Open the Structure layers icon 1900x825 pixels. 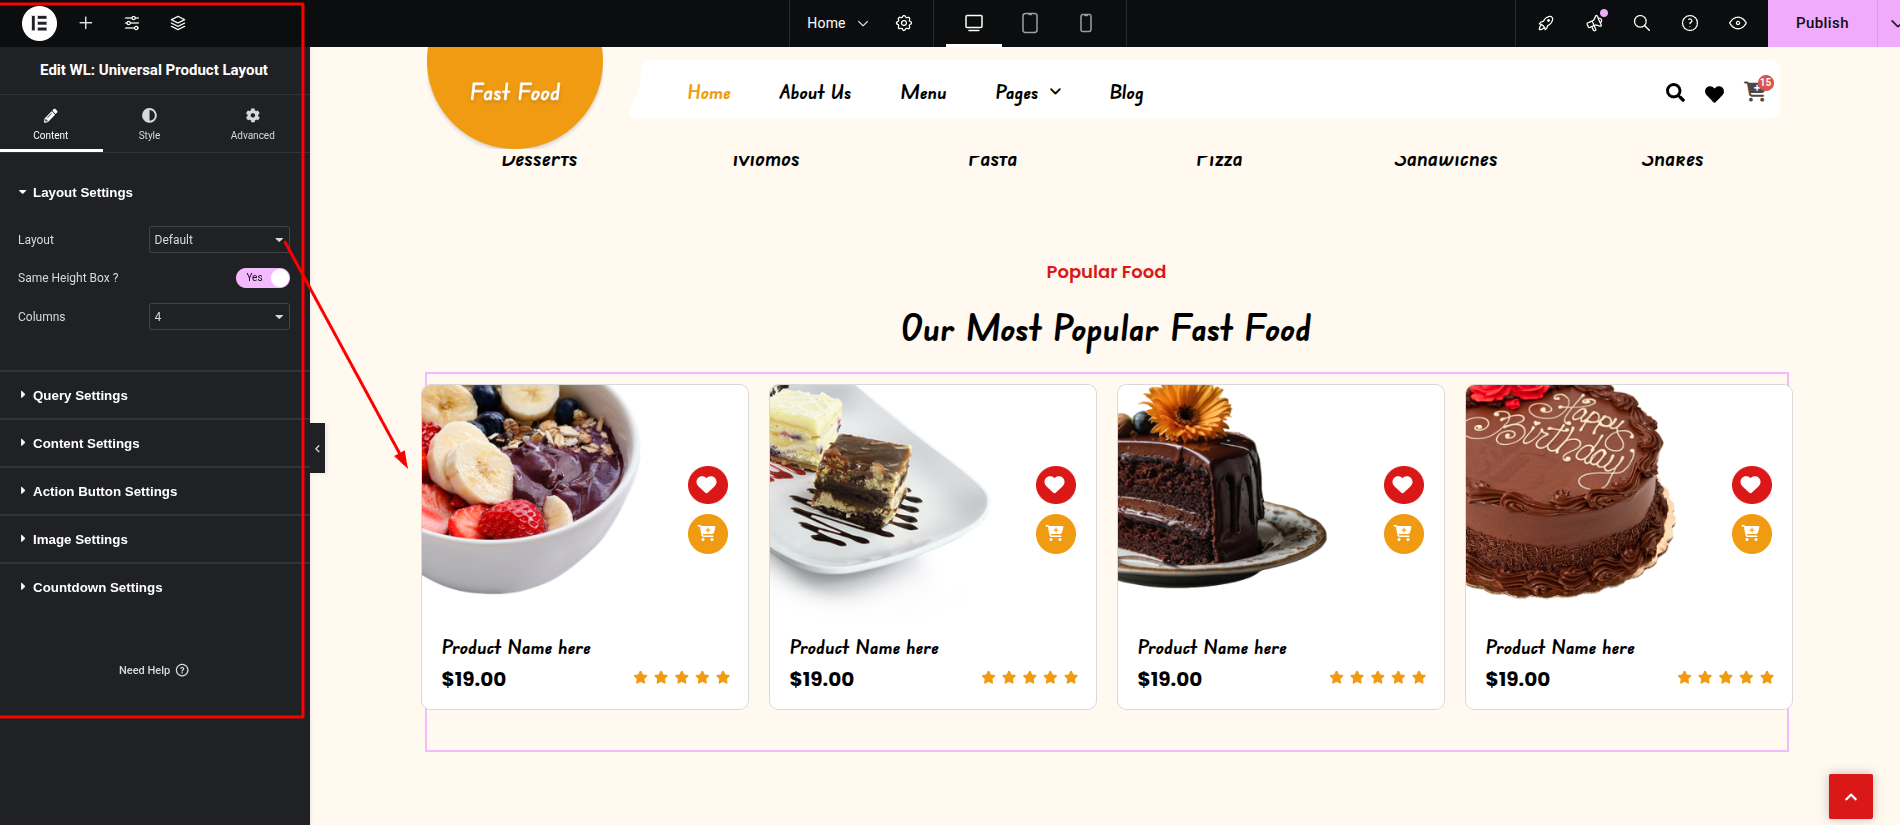pos(178,23)
